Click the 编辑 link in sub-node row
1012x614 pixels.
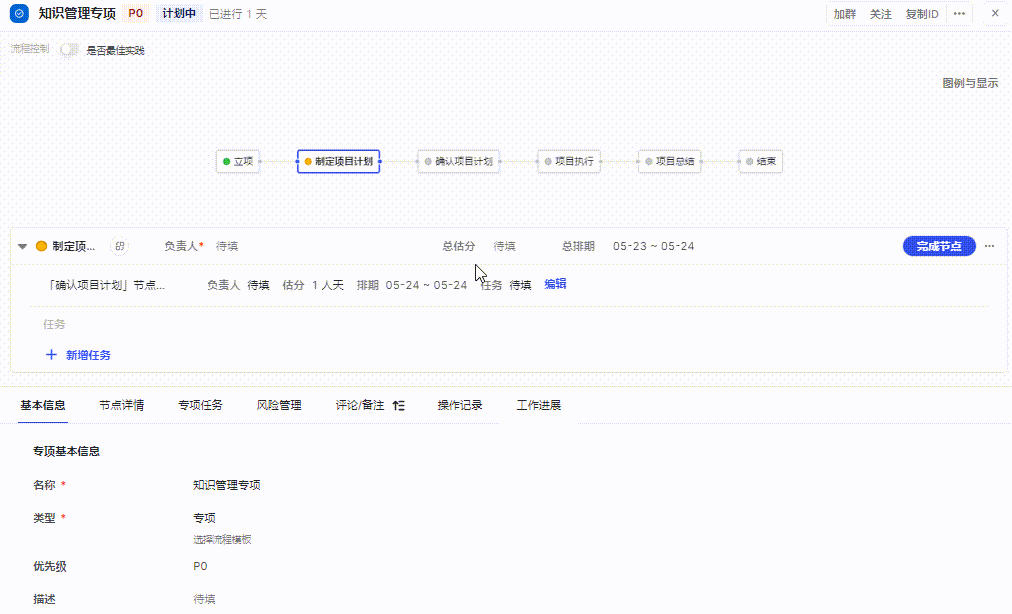(555, 284)
